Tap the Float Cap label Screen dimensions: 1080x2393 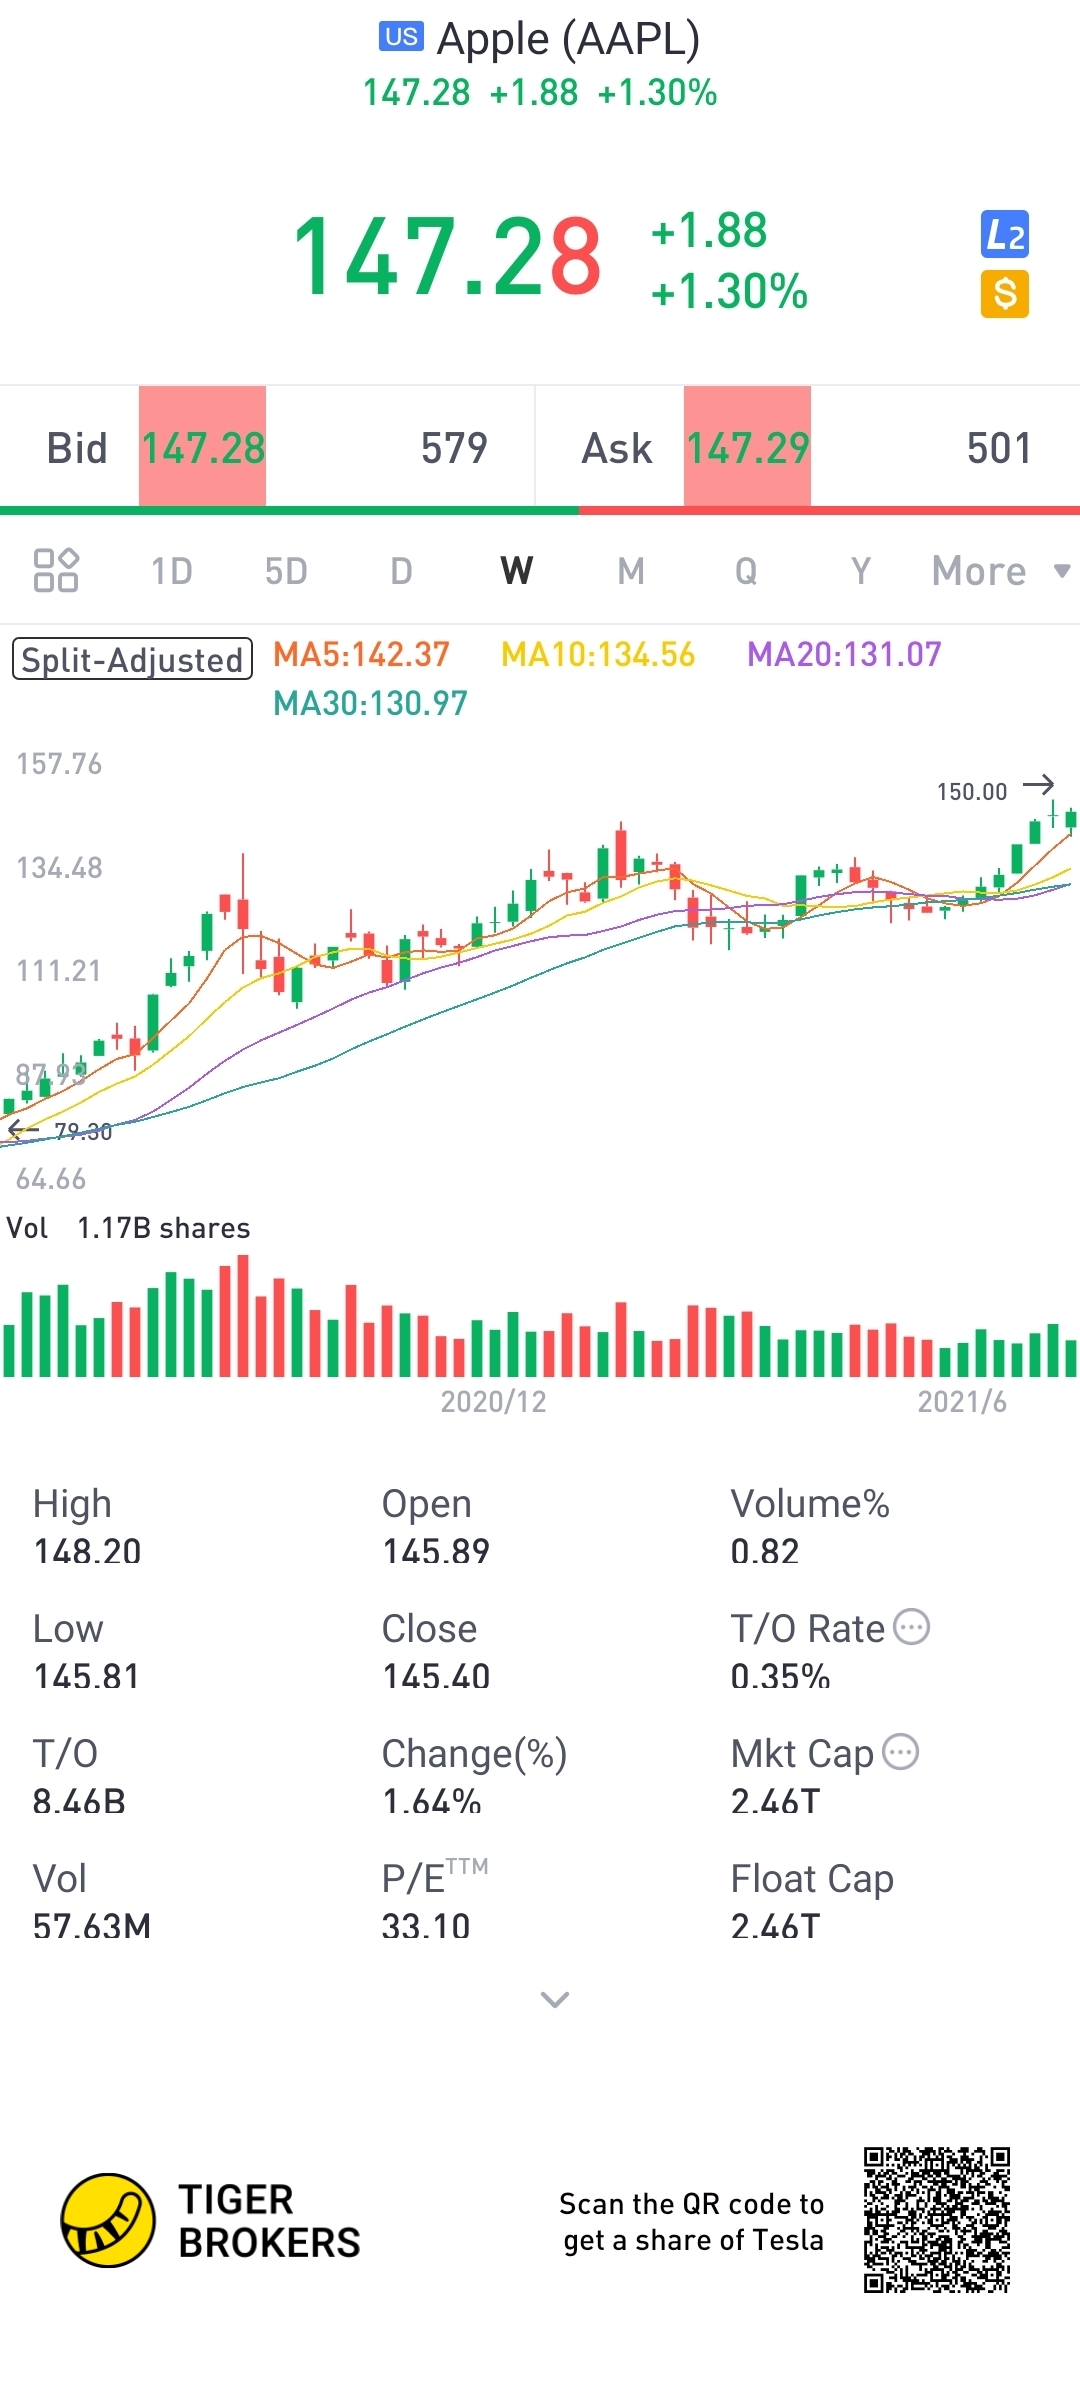click(812, 1879)
